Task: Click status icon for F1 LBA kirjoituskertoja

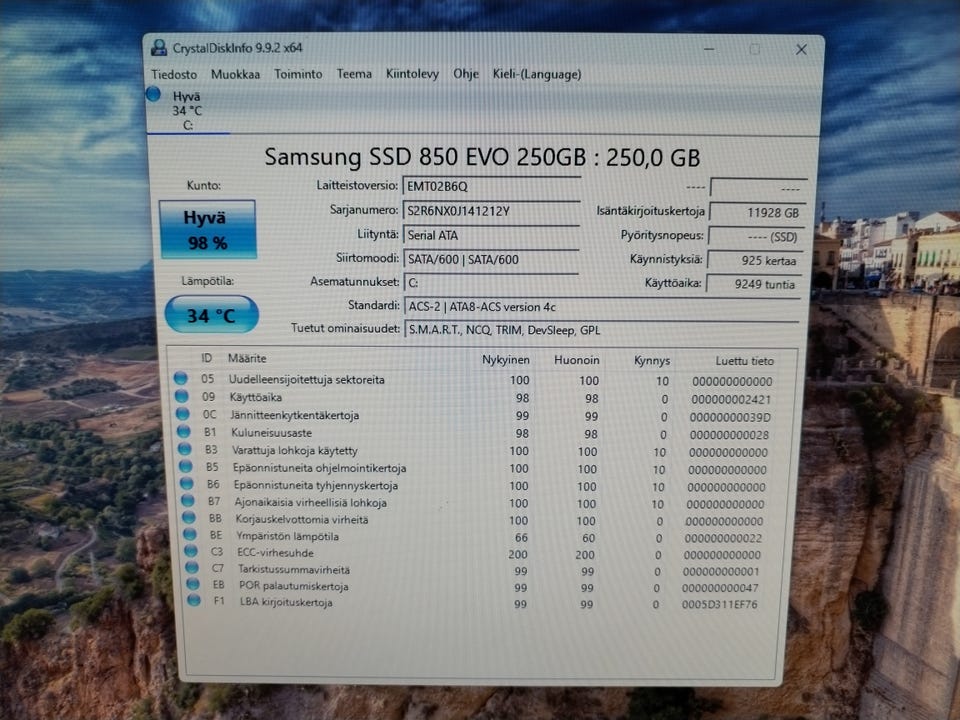Action: [x=195, y=601]
